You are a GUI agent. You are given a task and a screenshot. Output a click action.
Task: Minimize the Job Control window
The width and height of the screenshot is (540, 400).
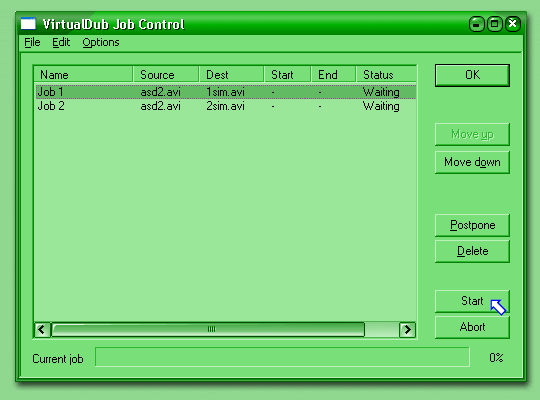click(x=477, y=24)
